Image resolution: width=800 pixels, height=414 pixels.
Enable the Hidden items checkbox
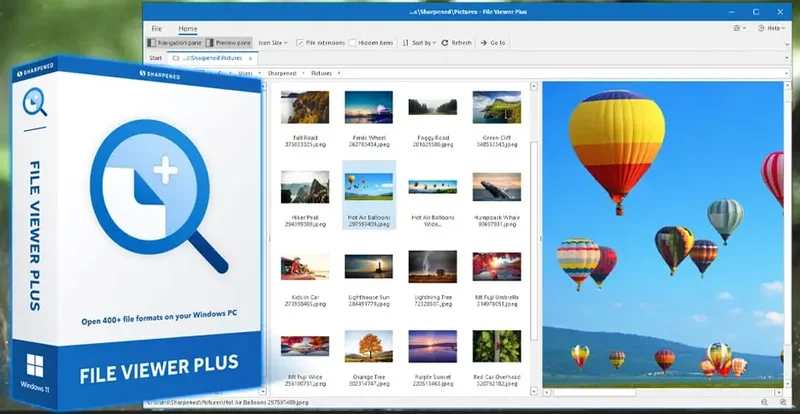click(x=353, y=43)
